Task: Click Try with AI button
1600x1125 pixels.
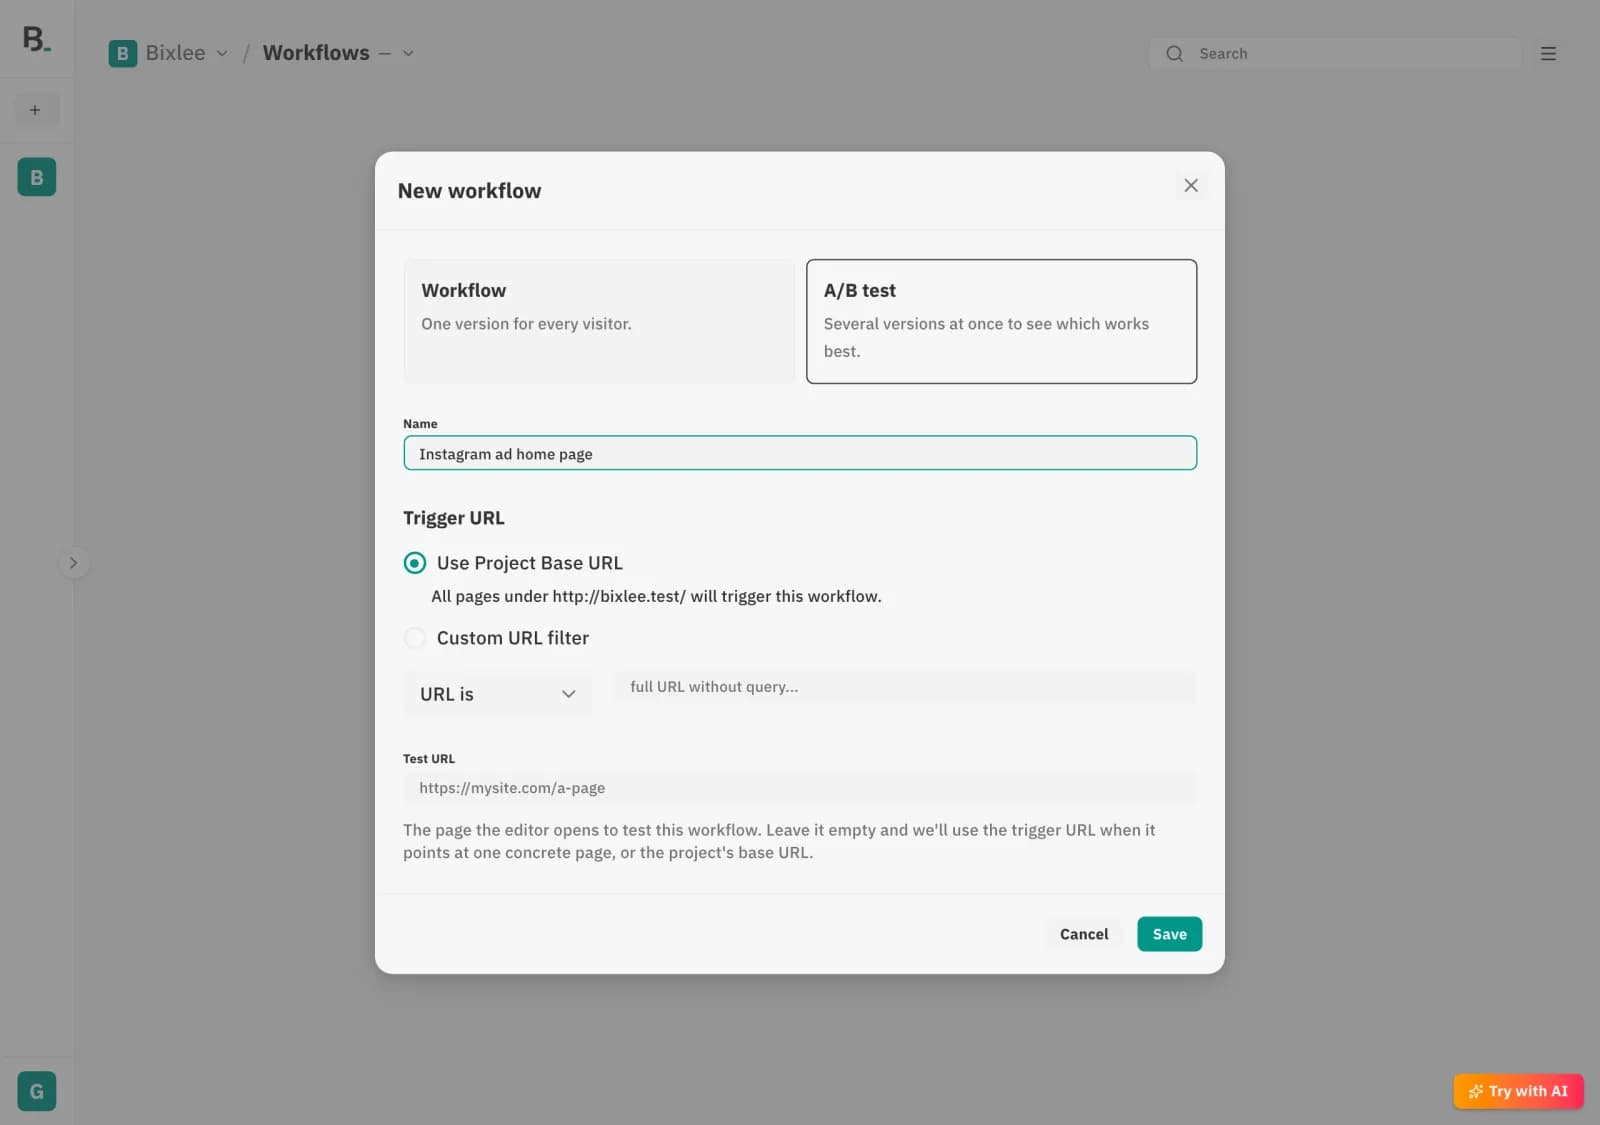Action: pos(1518,1091)
